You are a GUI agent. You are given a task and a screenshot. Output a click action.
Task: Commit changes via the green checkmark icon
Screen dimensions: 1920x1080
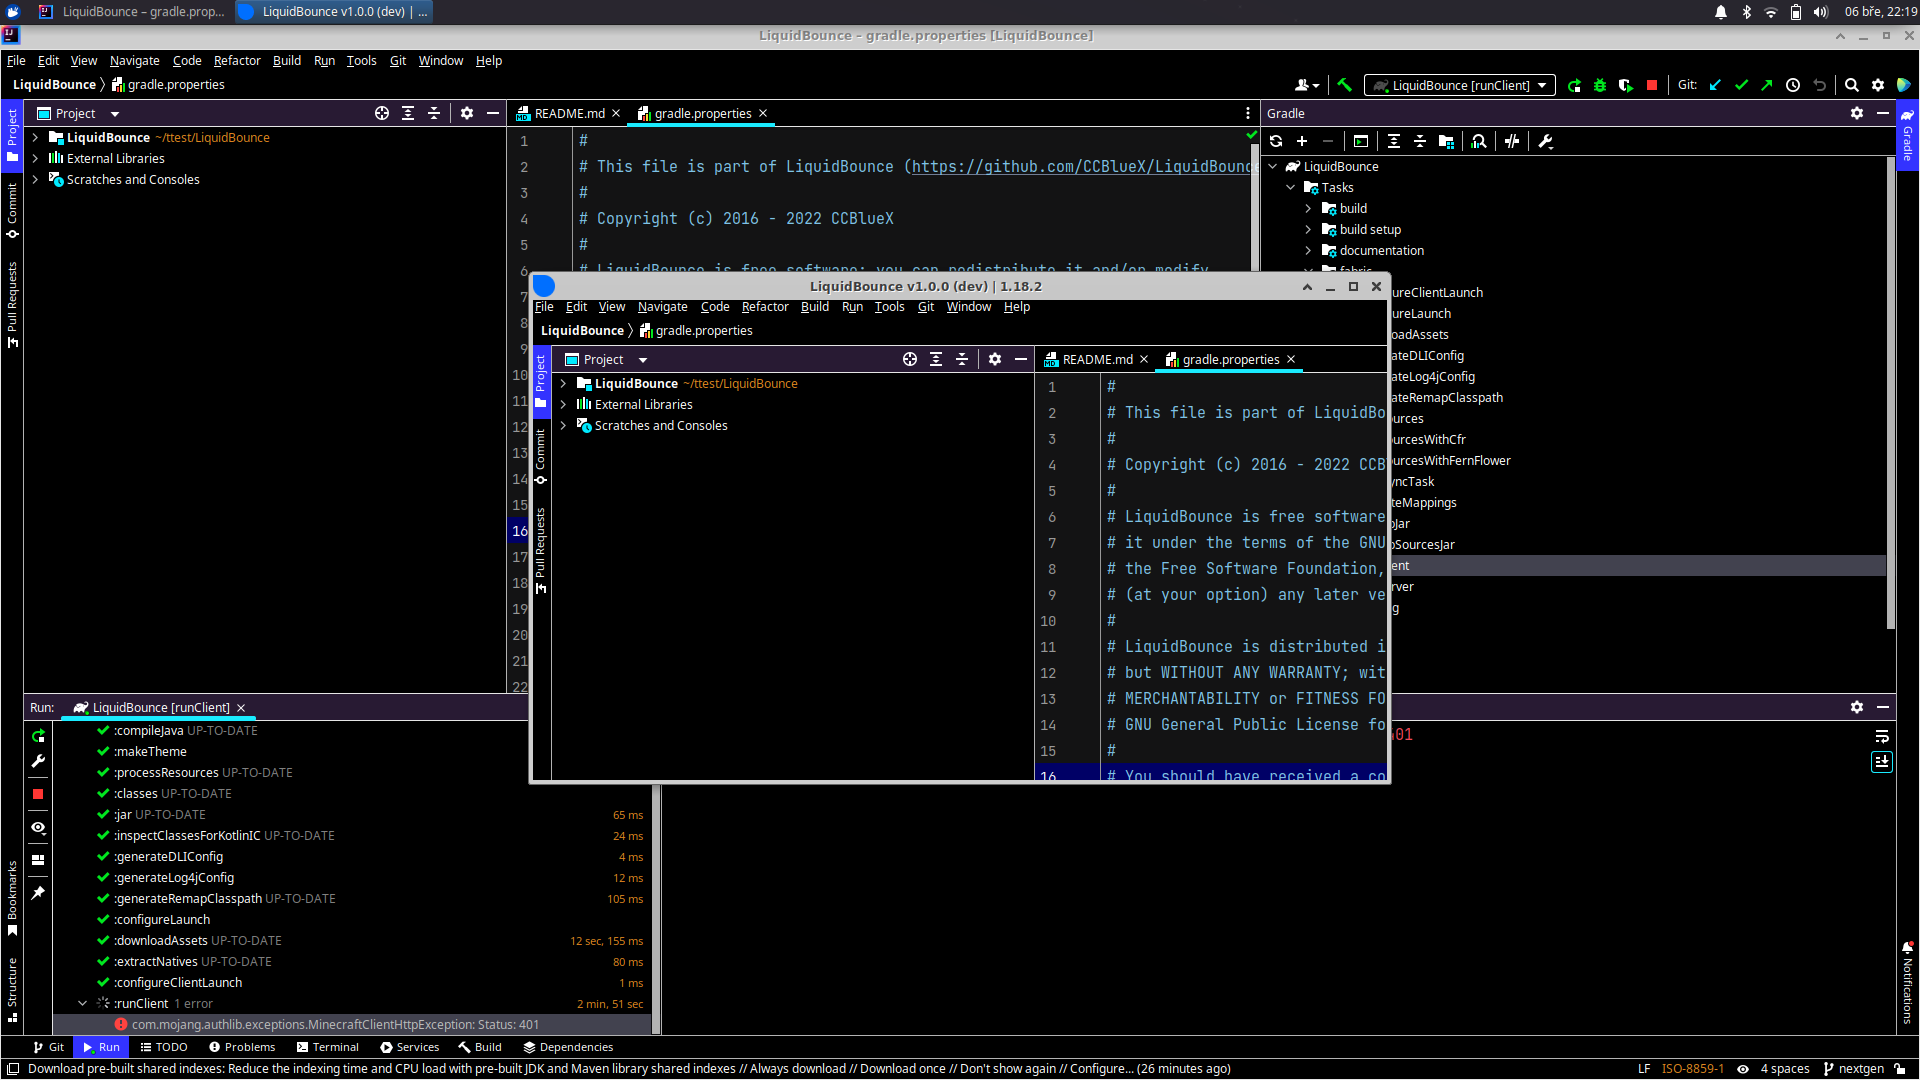pyautogui.click(x=1742, y=85)
